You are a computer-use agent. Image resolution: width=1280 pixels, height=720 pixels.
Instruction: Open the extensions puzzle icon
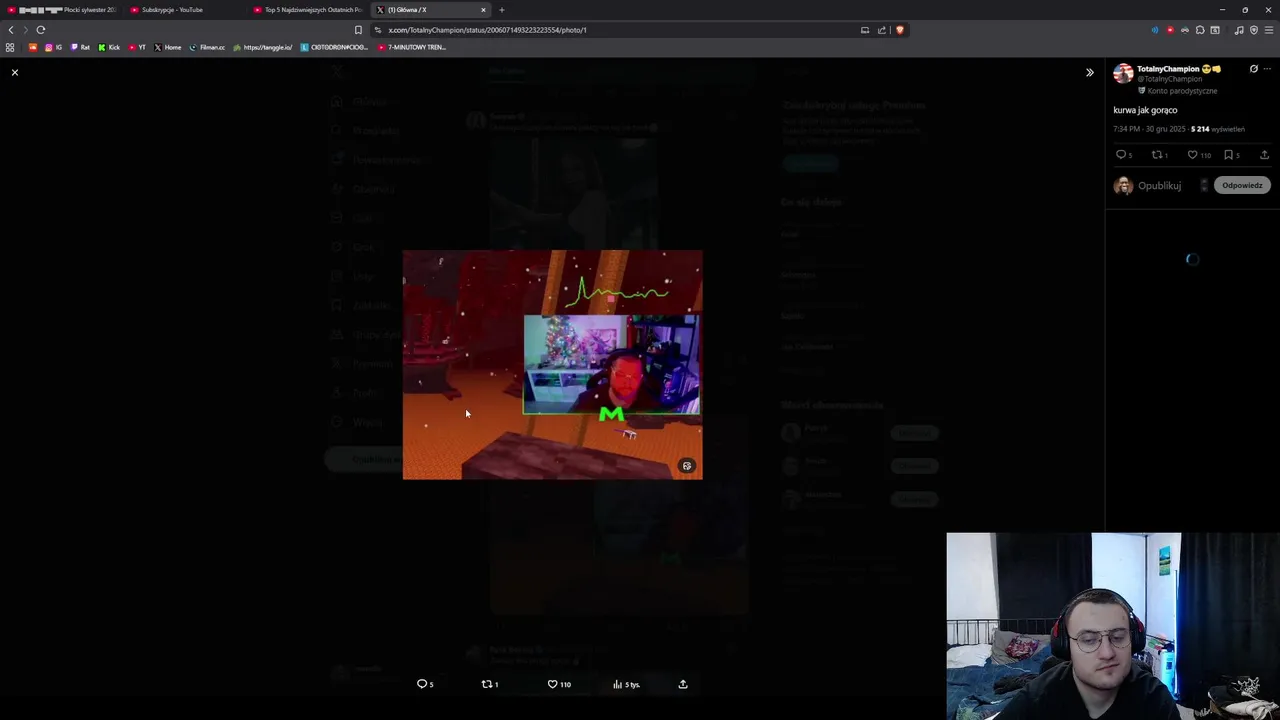(1200, 30)
